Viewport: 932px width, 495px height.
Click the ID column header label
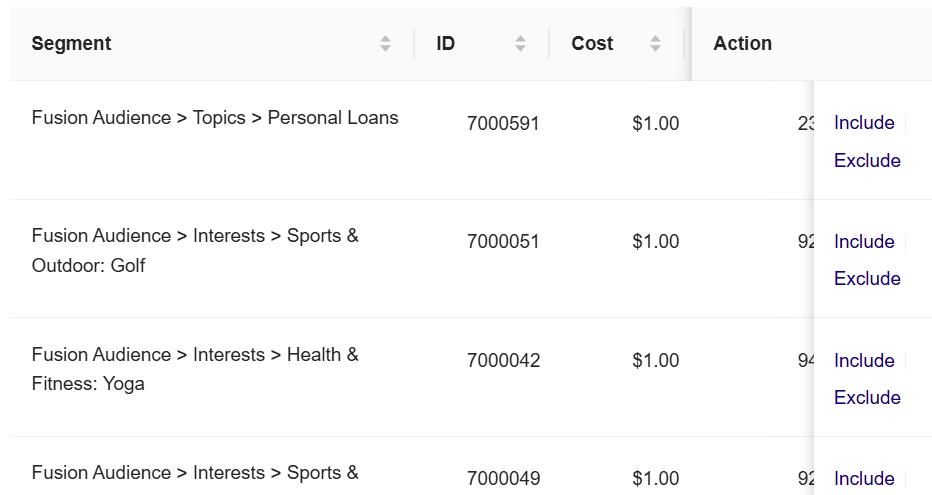445,43
